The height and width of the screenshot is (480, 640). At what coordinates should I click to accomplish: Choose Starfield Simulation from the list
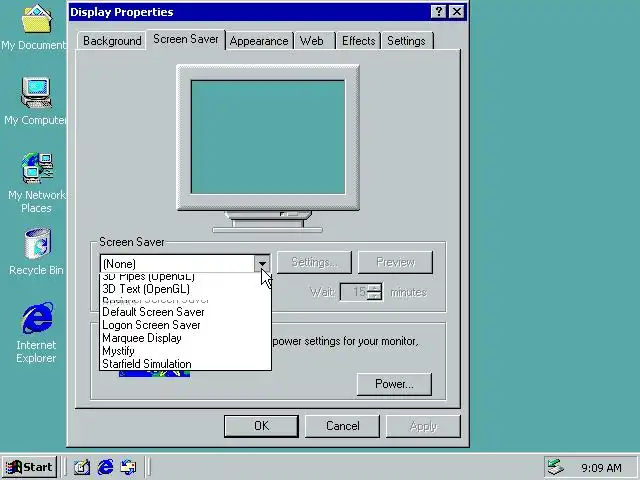tap(185, 364)
